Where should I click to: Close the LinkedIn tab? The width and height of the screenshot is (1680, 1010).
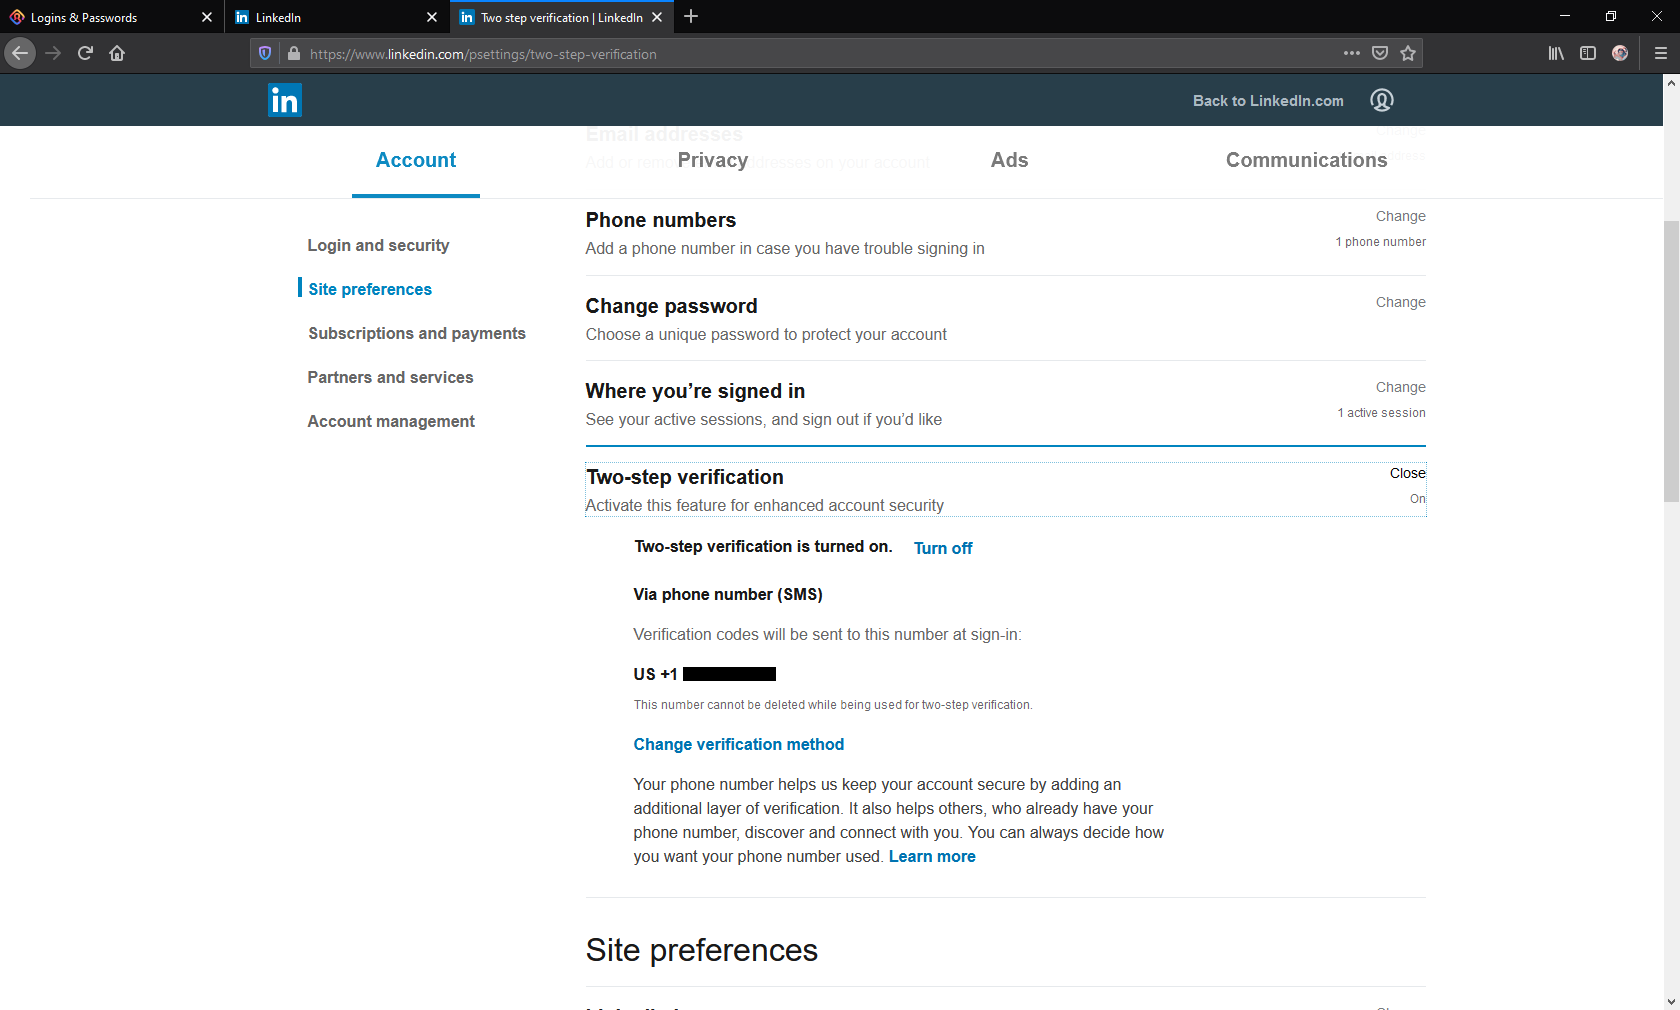pyautogui.click(x=432, y=17)
